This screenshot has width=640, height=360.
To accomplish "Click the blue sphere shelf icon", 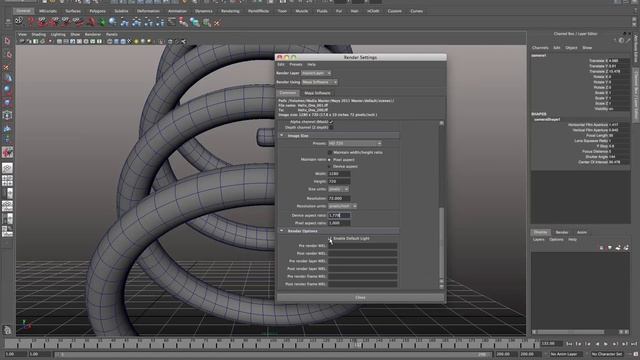I will [113, 22].
